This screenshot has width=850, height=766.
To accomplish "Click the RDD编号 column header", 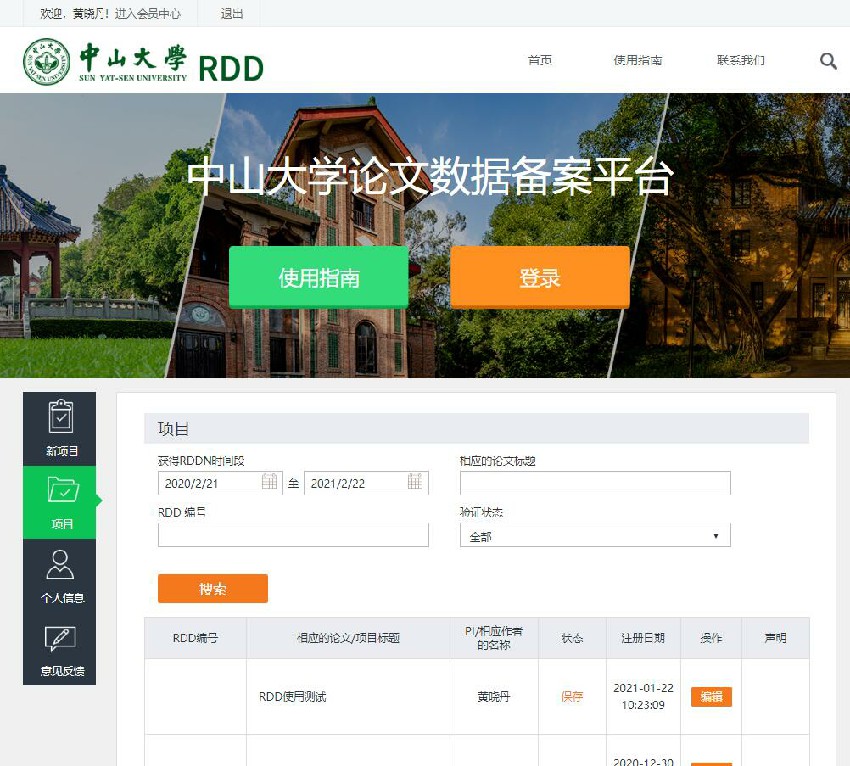I will 195,638.
